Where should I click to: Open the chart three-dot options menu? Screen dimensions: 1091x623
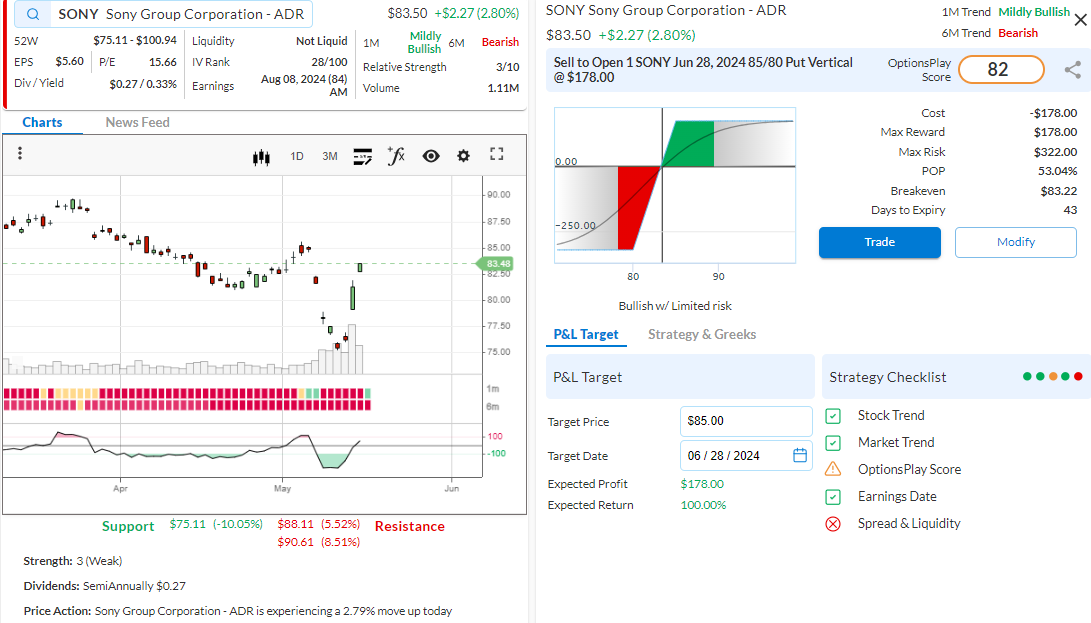(19, 153)
